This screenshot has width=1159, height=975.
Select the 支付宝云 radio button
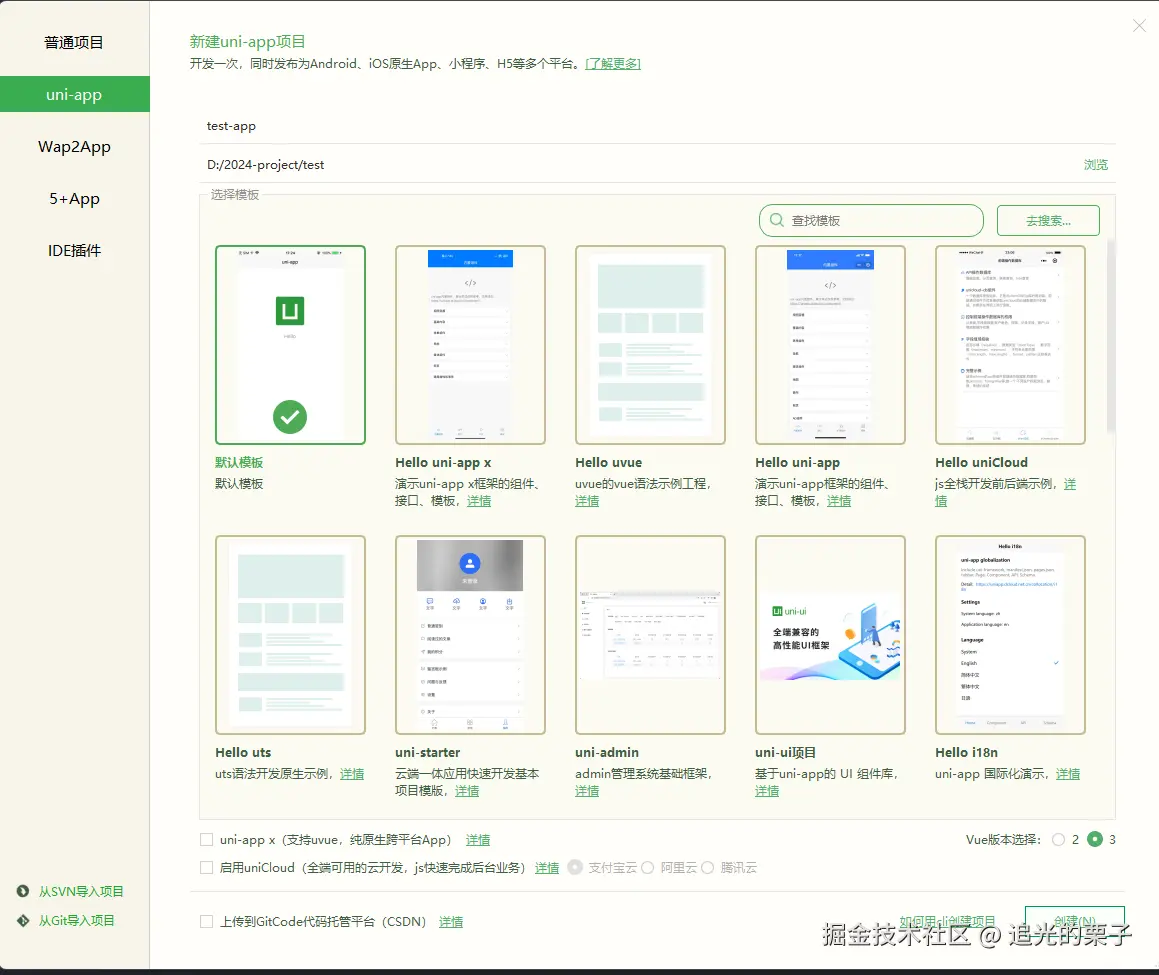[x=575, y=867]
